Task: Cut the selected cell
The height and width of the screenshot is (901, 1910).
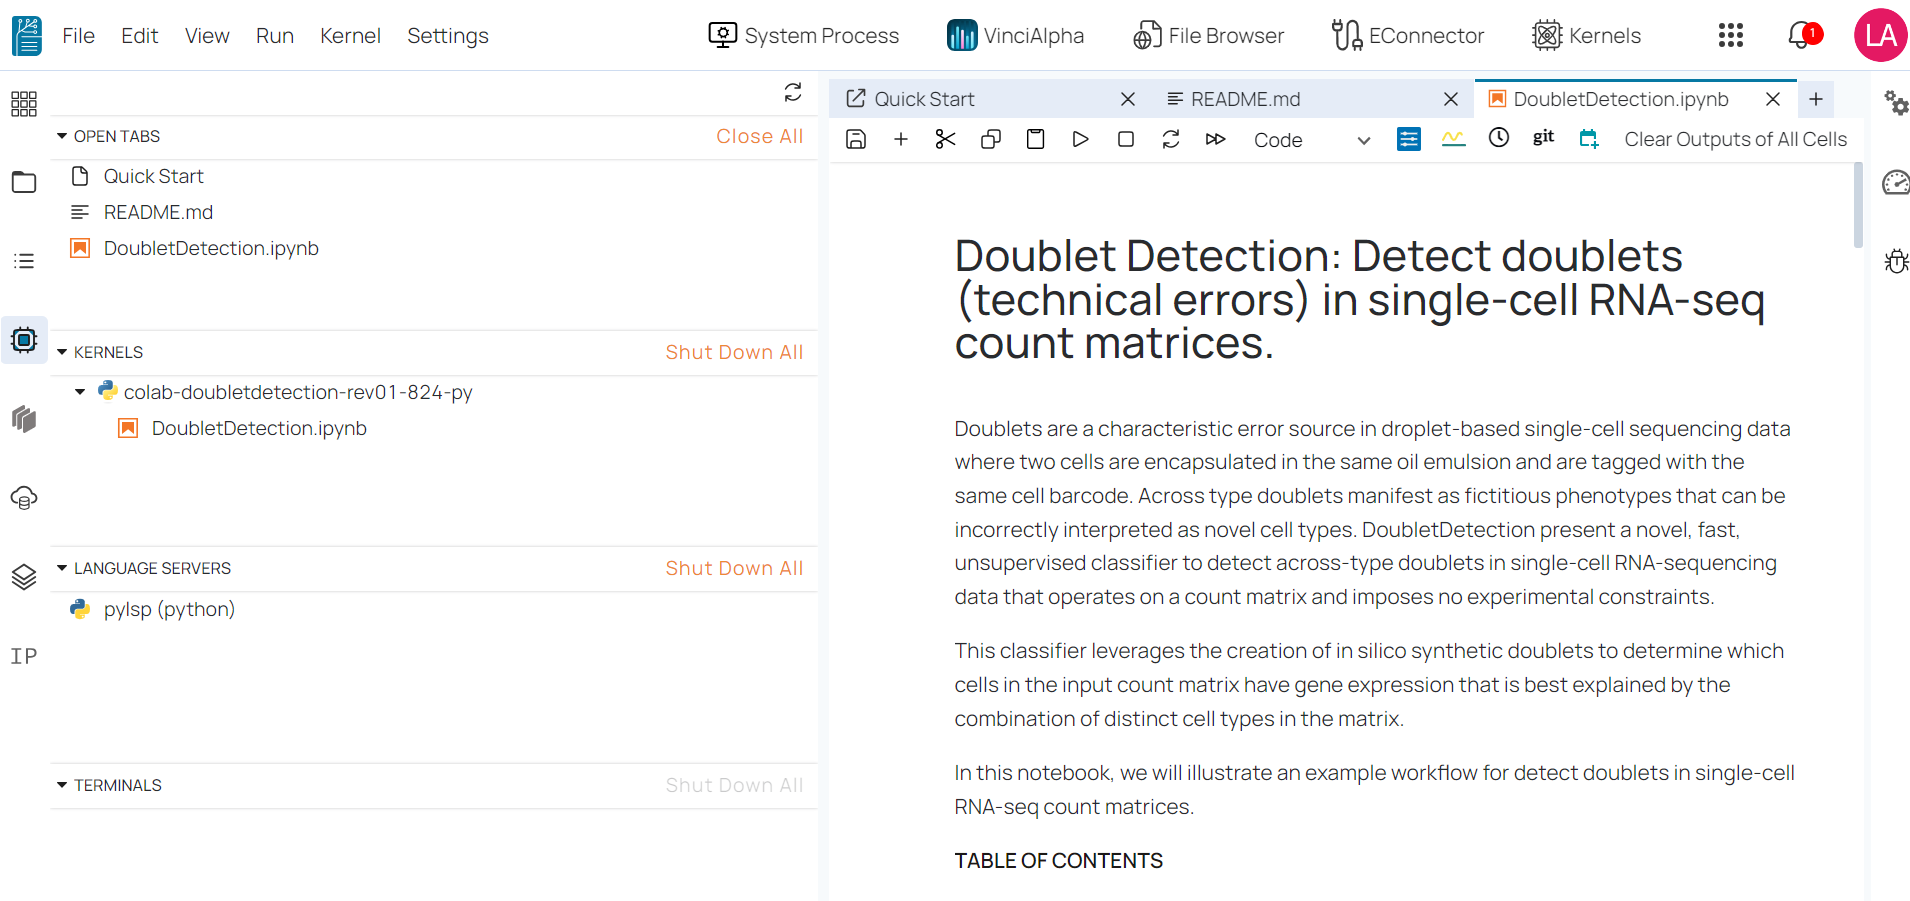Action: (x=946, y=139)
